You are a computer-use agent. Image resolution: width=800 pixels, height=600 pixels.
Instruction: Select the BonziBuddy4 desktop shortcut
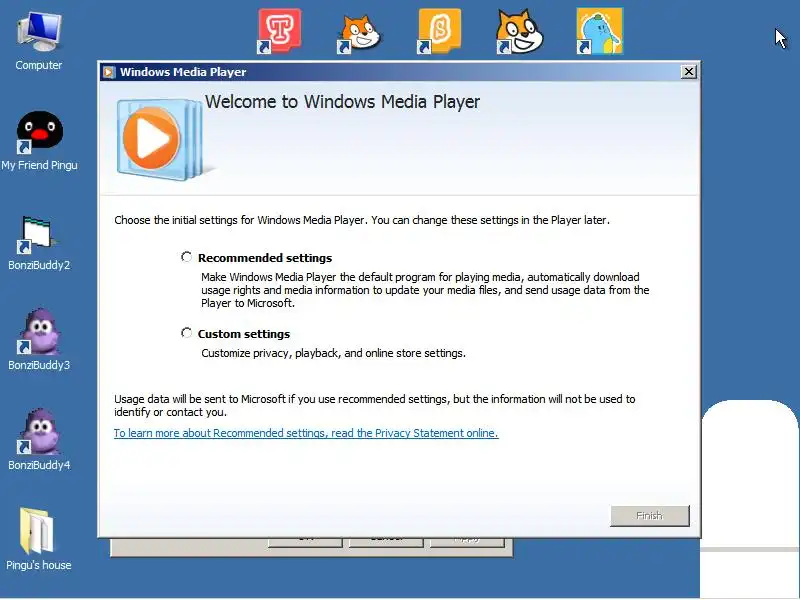[39, 440]
